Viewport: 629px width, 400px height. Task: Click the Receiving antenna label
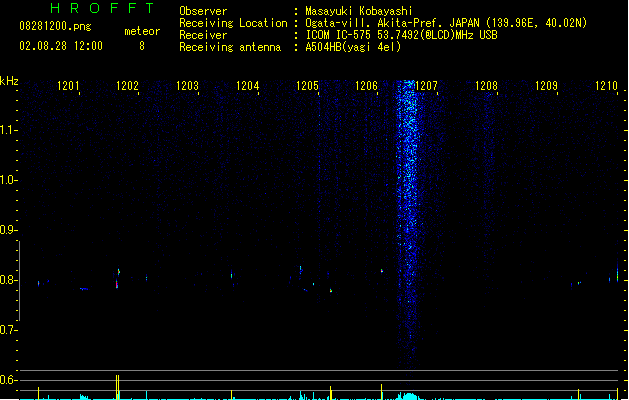tap(230, 47)
